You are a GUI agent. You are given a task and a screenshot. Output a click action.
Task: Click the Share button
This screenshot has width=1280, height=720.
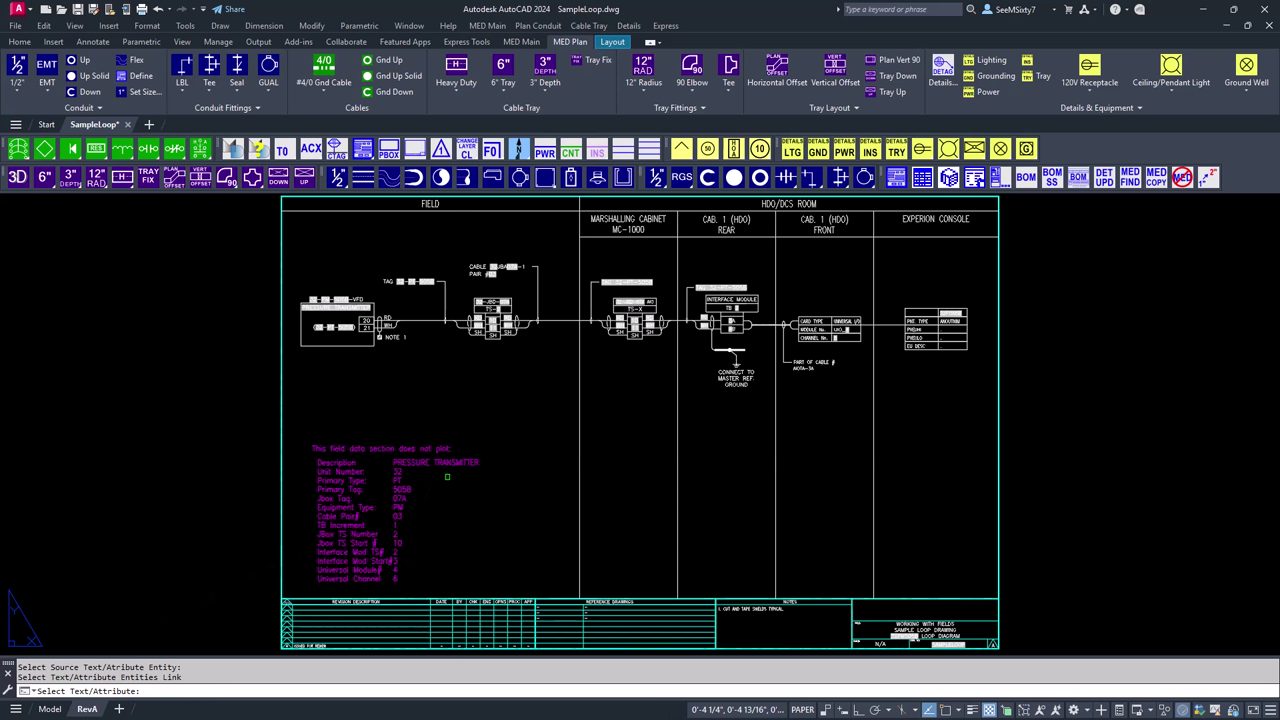(x=228, y=9)
